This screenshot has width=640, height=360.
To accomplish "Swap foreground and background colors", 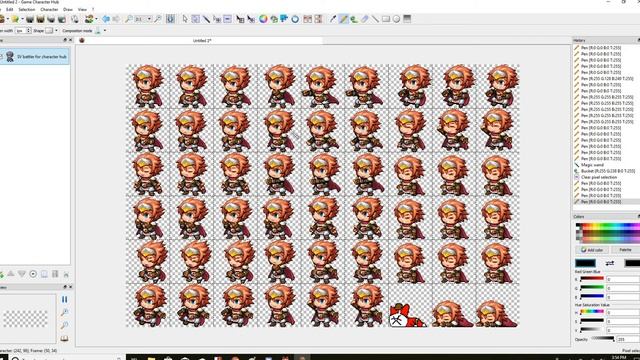I will [x=610, y=263].
